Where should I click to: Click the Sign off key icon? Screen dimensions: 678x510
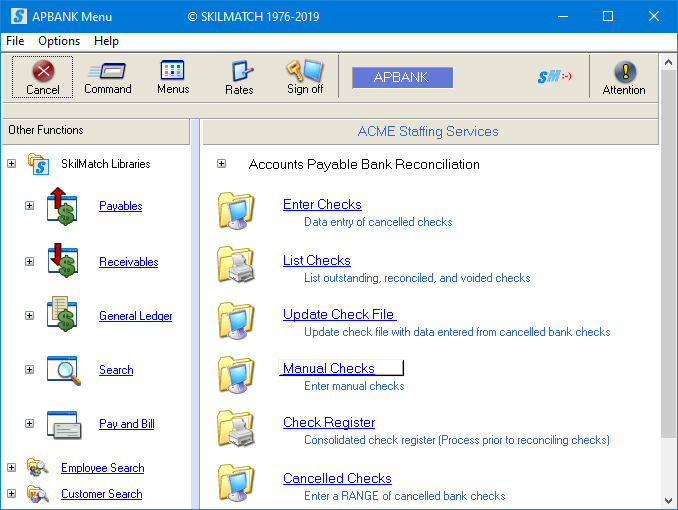point(305,70)
